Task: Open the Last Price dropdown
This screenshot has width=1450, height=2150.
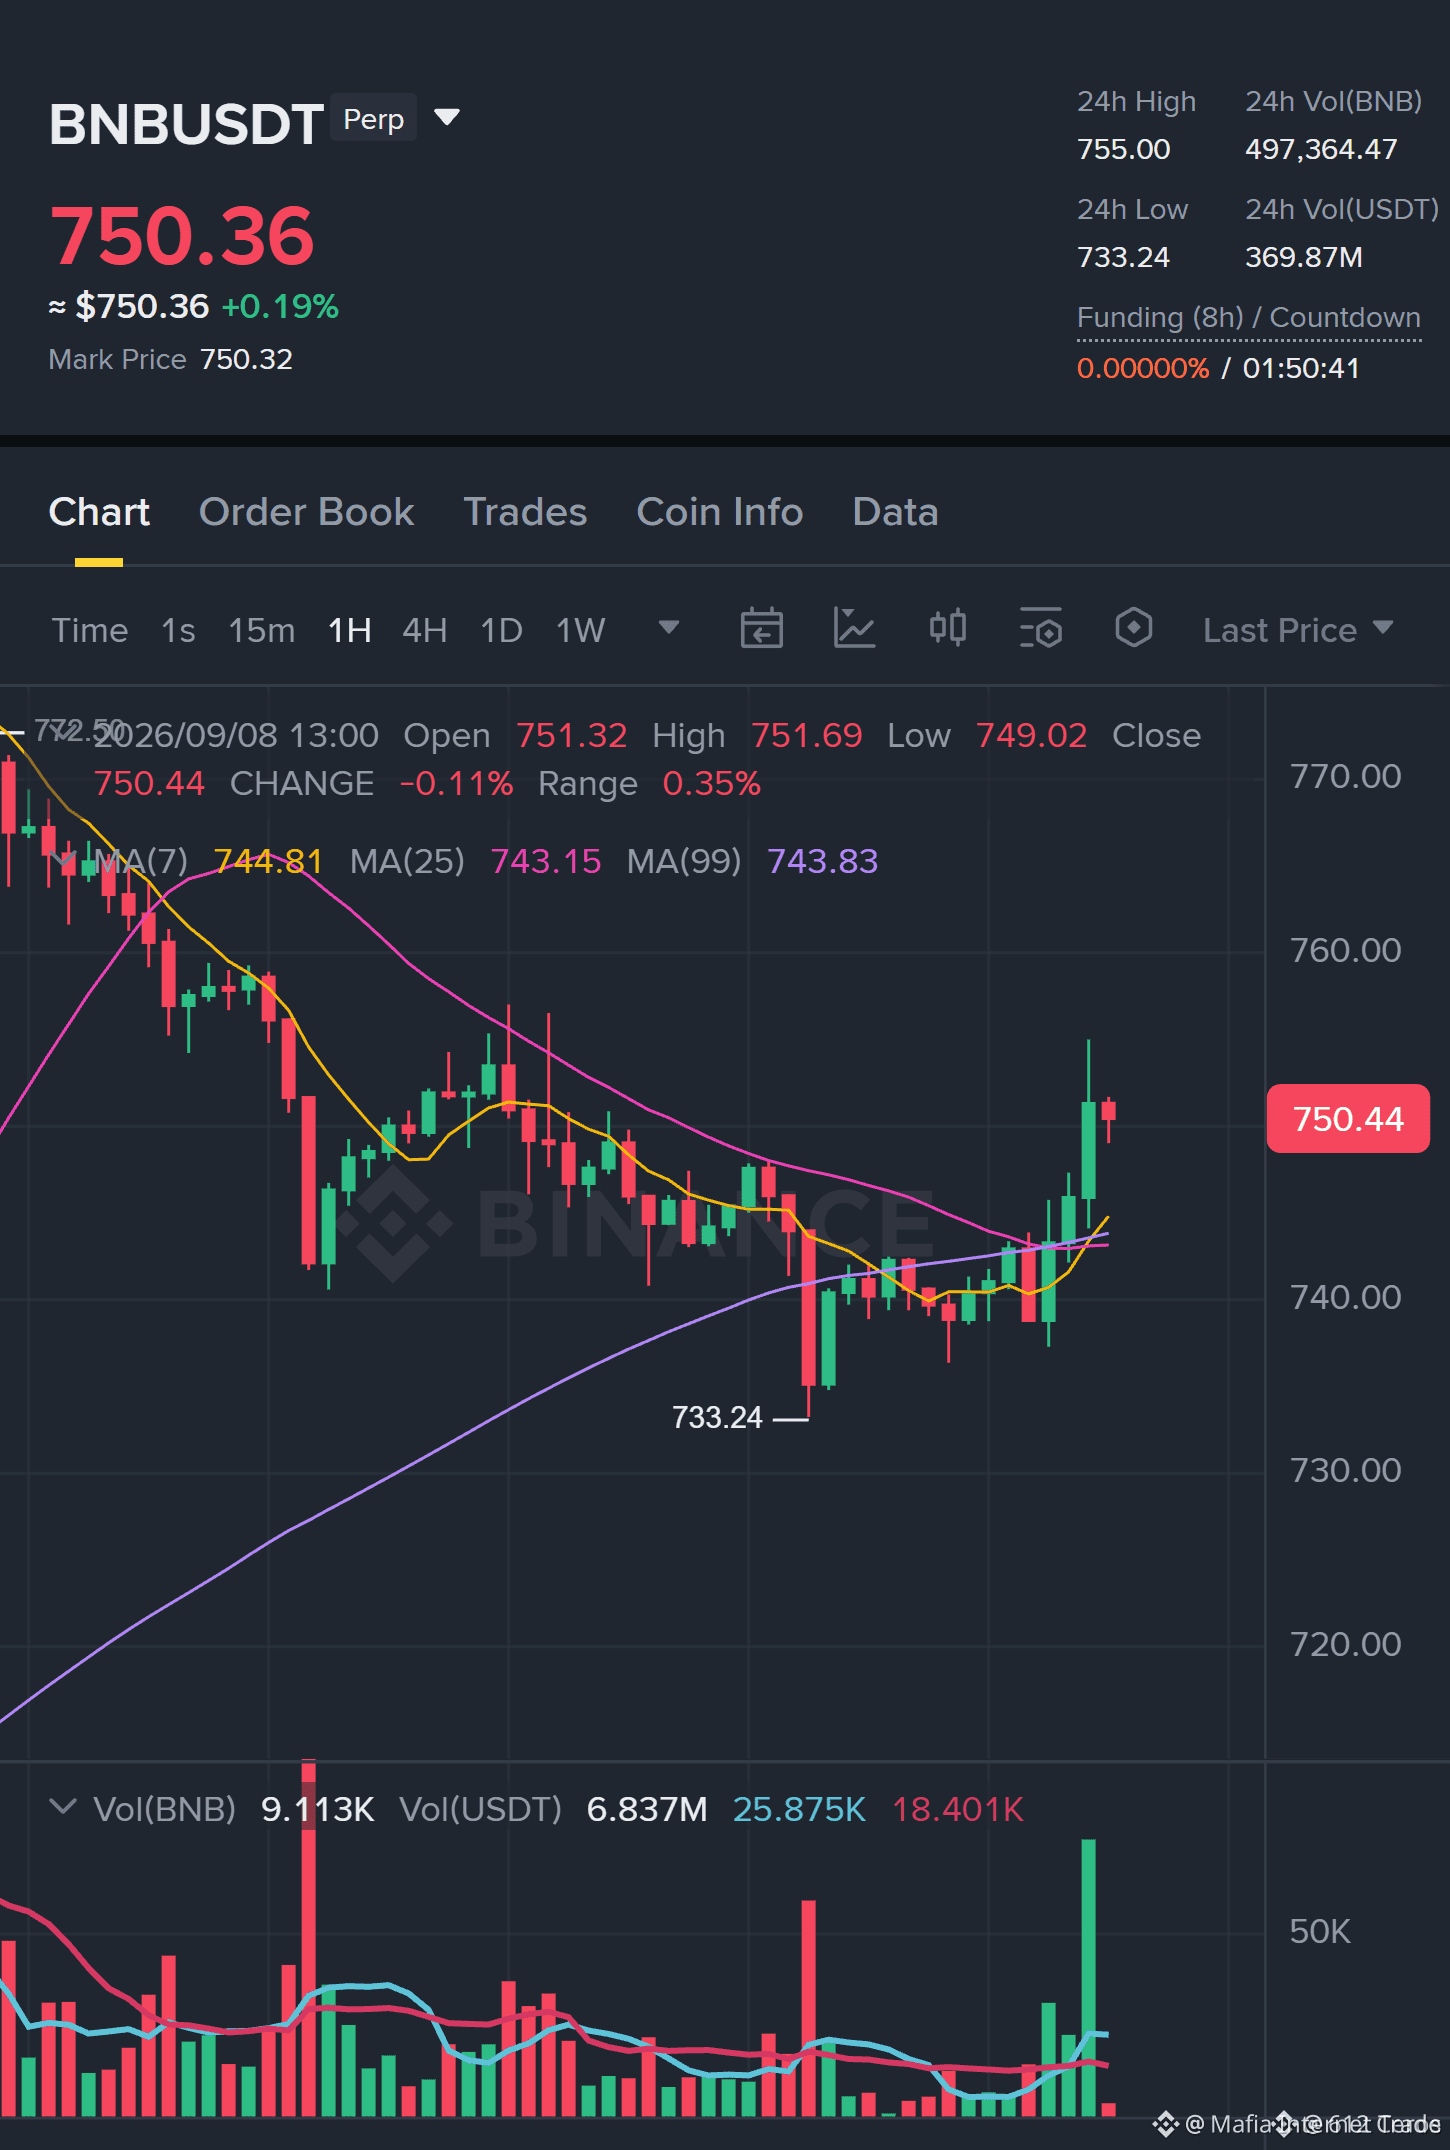Action: tap(1298, 630)
